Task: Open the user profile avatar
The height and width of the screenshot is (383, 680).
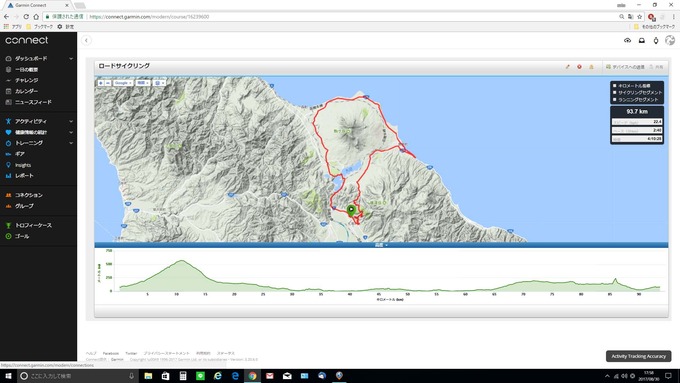Action: pos(670,40)
